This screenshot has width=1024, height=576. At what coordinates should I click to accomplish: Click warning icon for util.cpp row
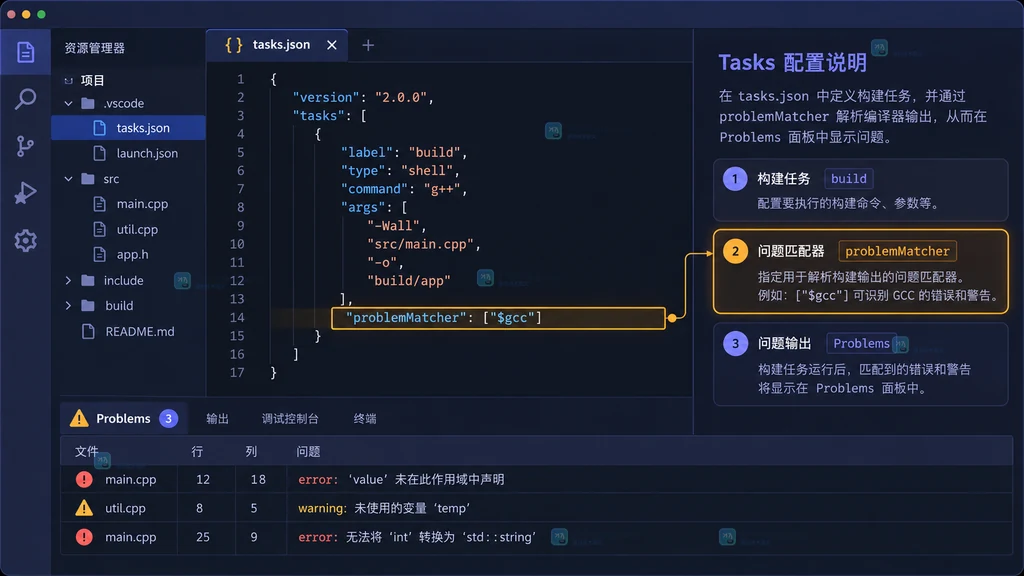(84, 507)
